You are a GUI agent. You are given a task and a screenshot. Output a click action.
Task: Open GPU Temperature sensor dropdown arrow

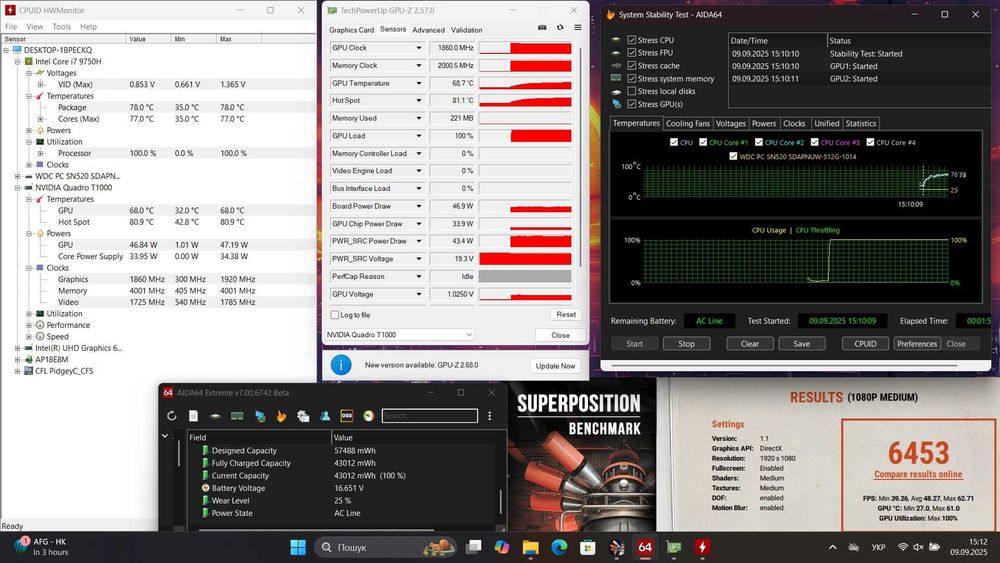pos(419,83)
